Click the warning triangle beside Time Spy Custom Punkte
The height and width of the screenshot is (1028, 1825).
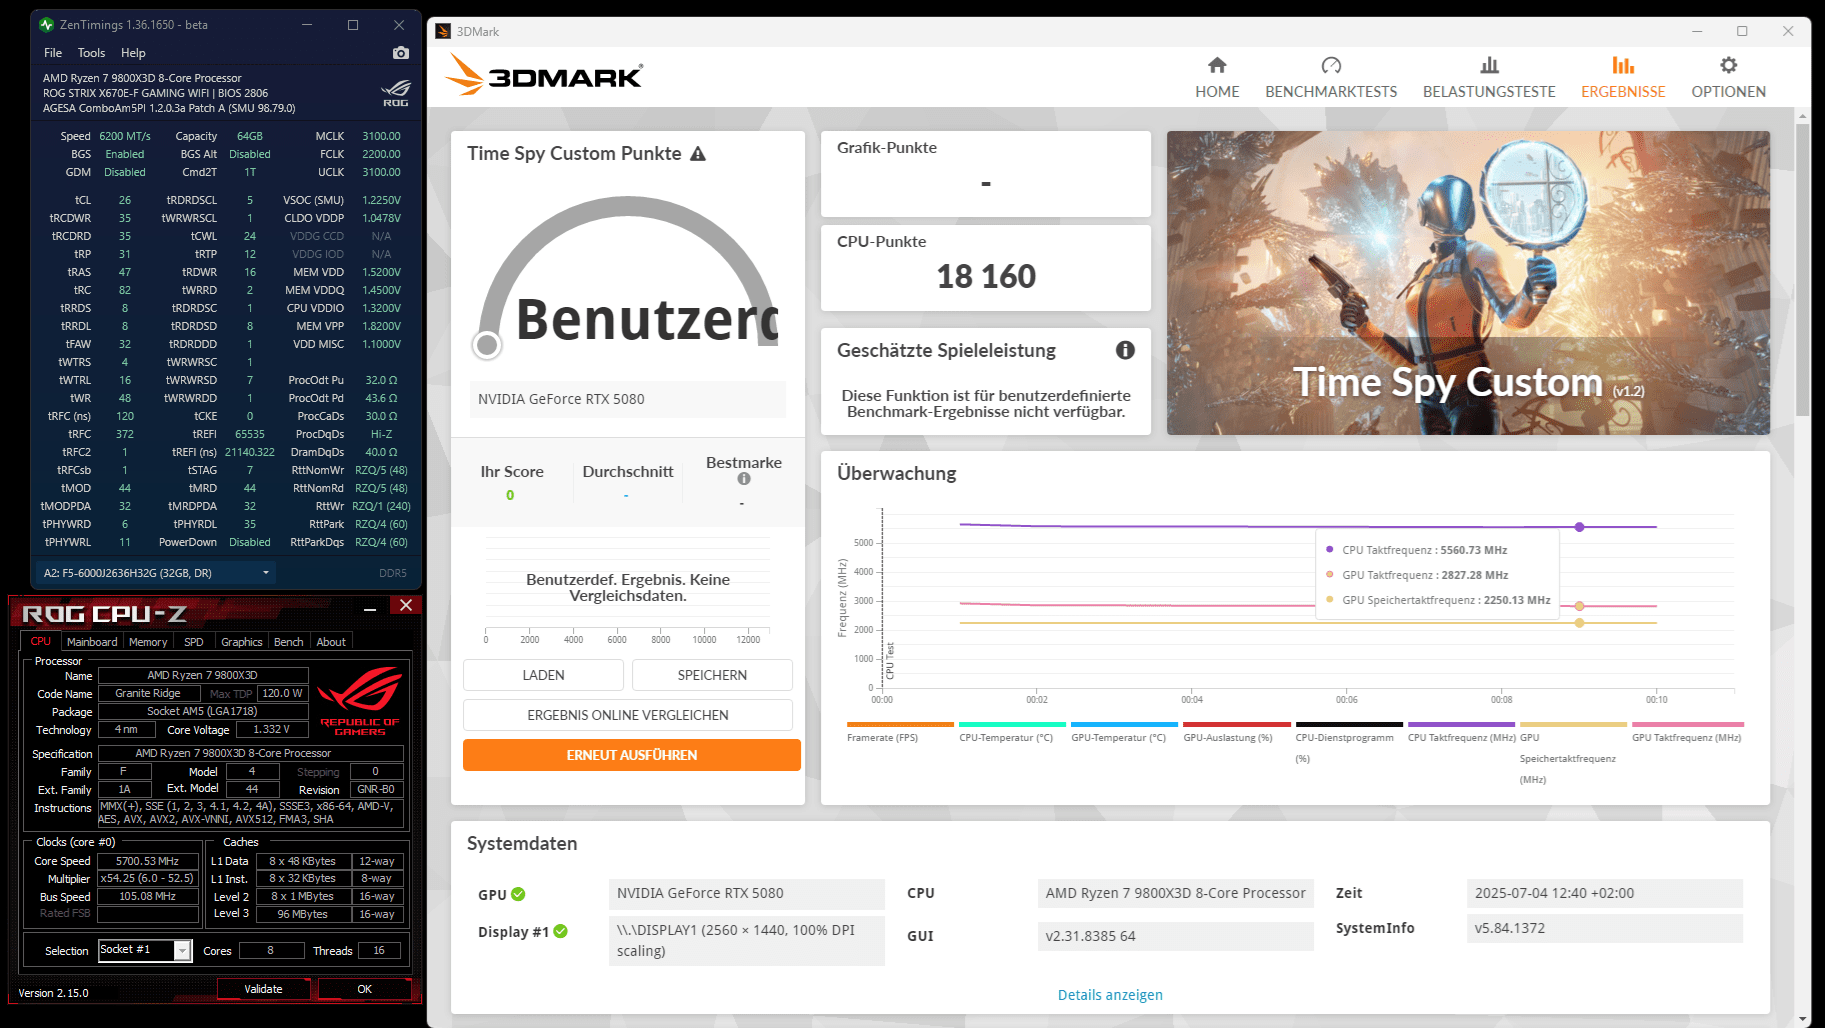(698, 154)
